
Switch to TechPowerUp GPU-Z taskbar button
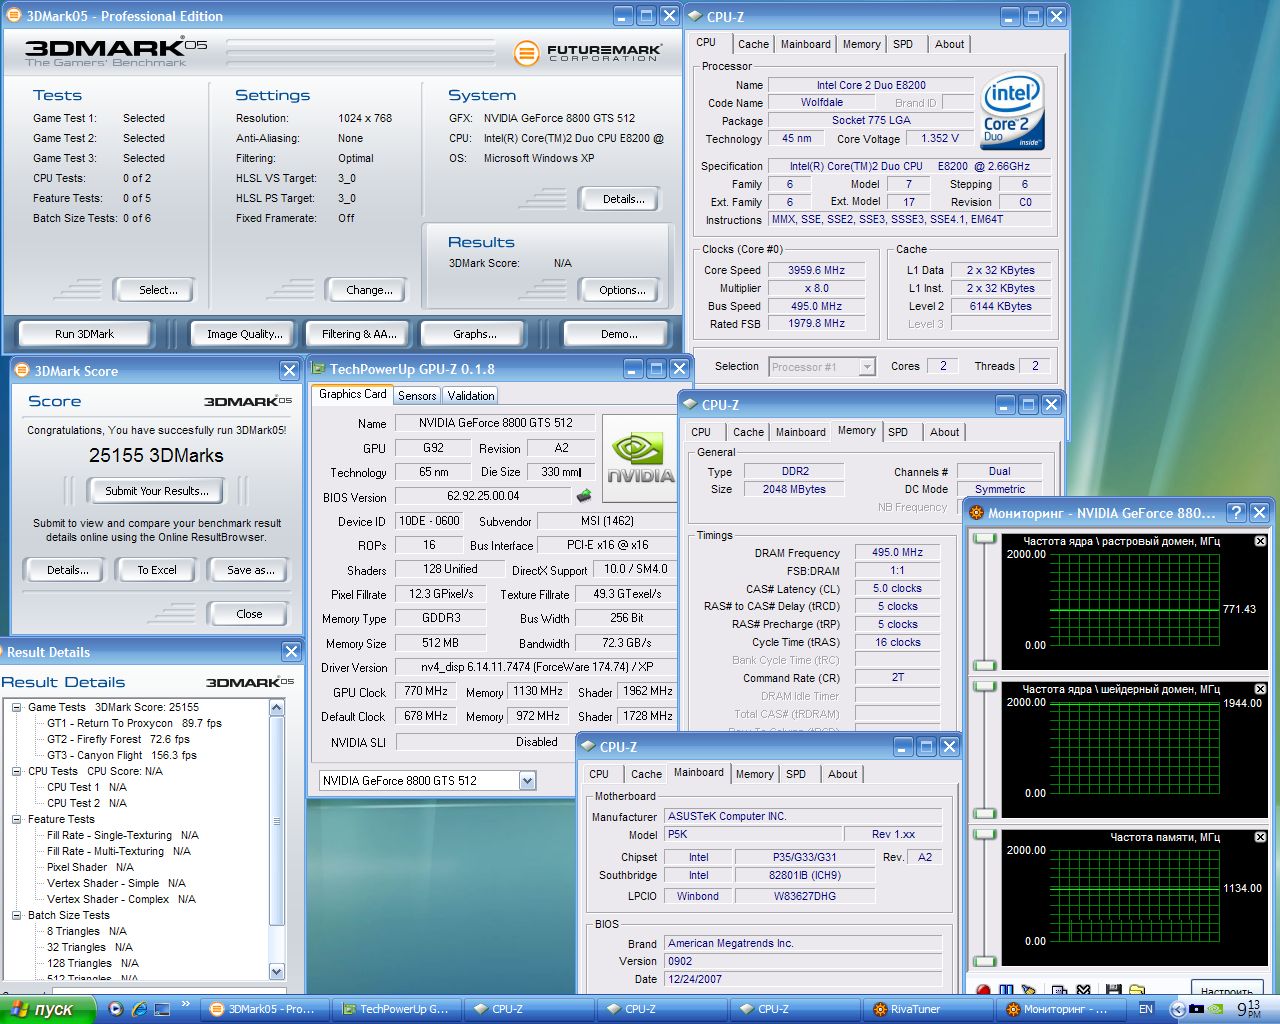pos(396,1009)
